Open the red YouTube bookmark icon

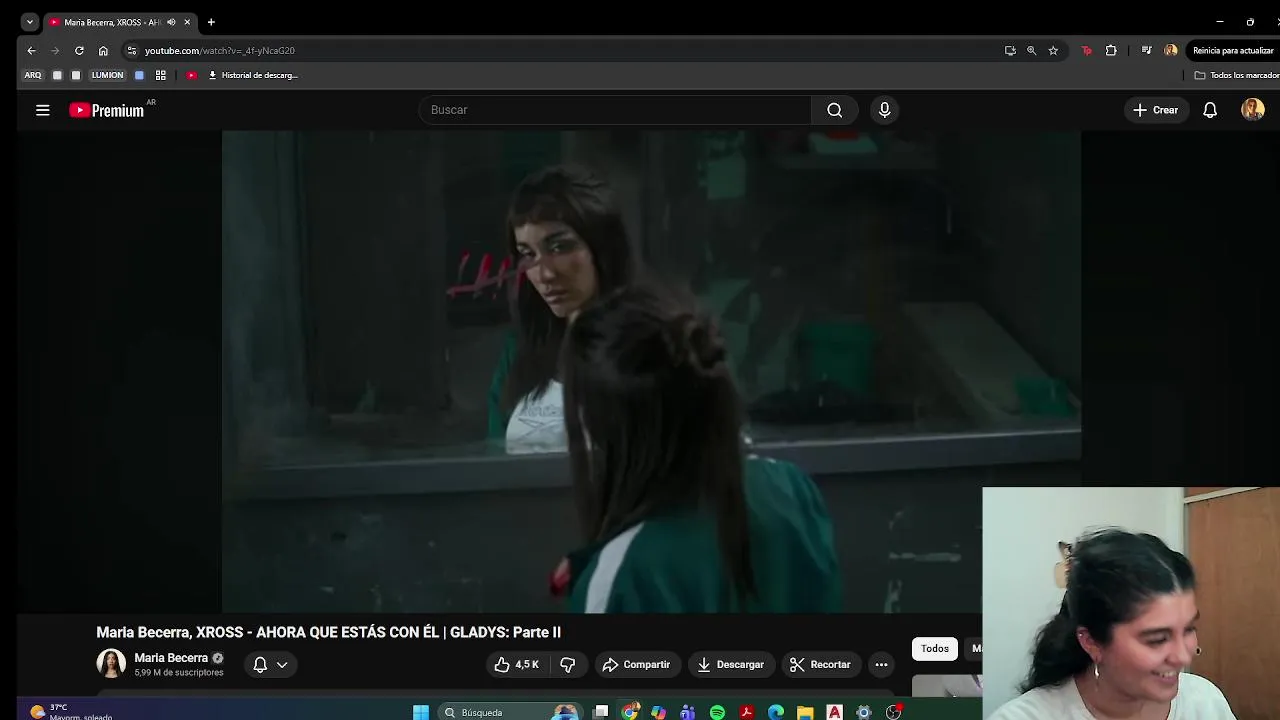point(191,75)
